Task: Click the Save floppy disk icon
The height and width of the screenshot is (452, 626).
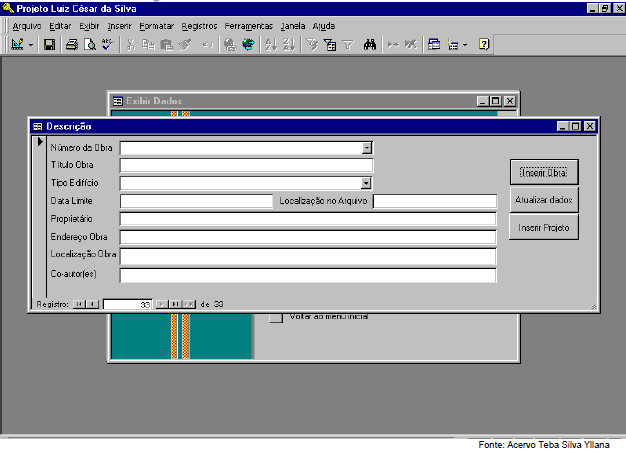Action: click(x=50, y=44)
